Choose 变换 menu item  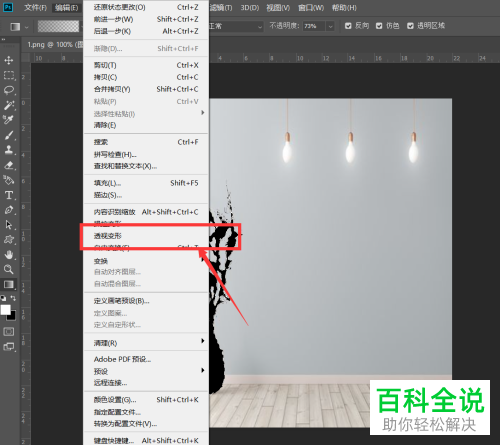point(146,261)
